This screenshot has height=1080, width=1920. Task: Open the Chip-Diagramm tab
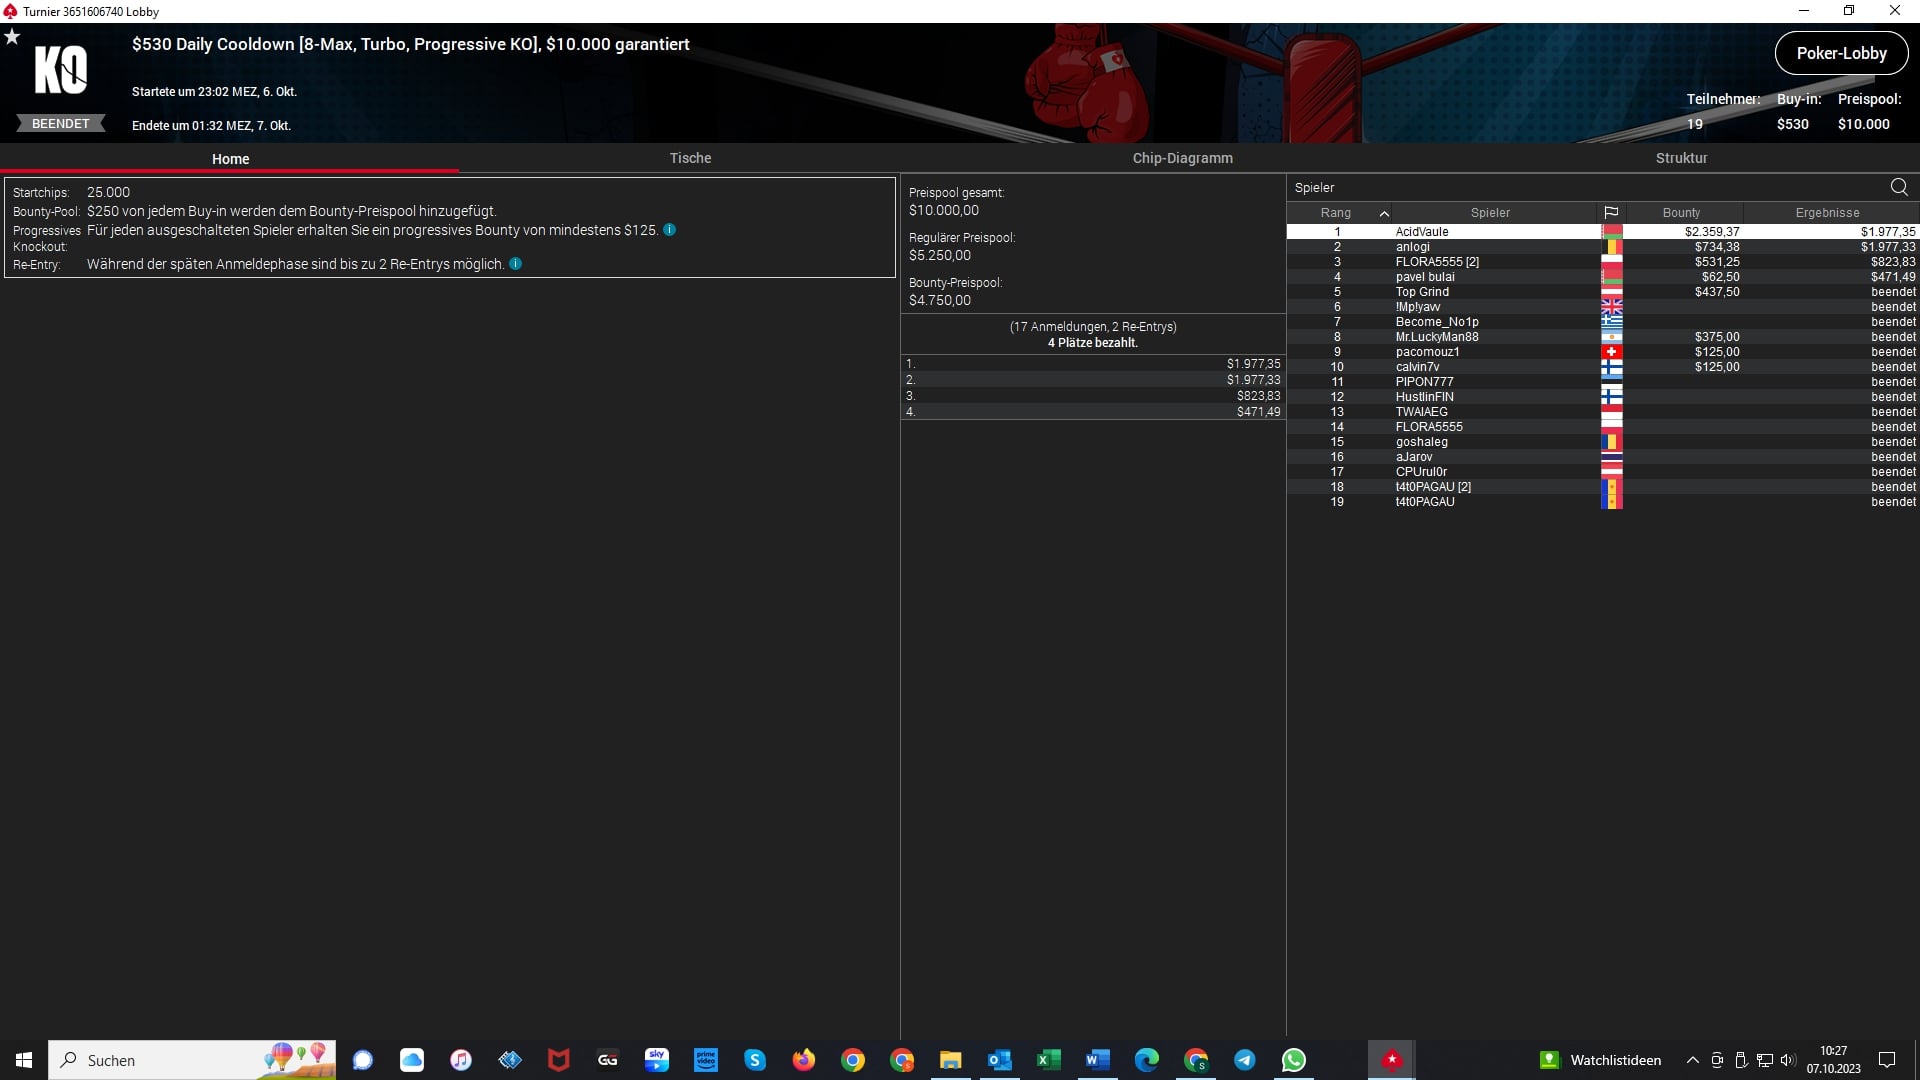(1182, 158)
